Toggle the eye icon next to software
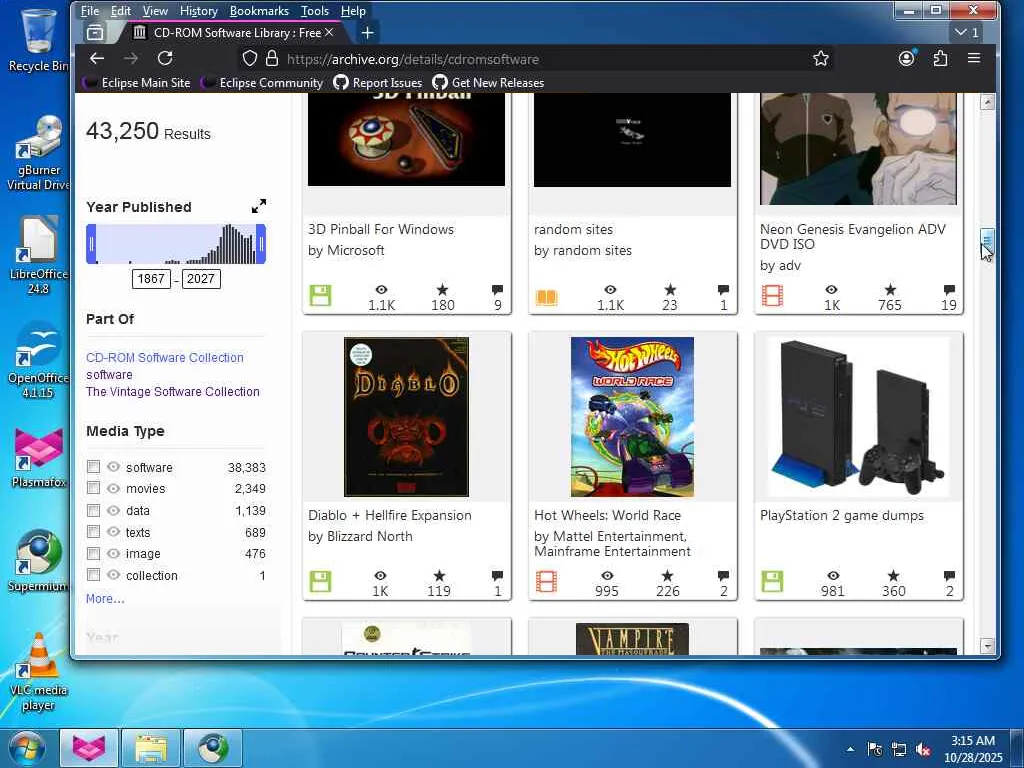The width and height of the screenshot is (1024, 768). 114,467
